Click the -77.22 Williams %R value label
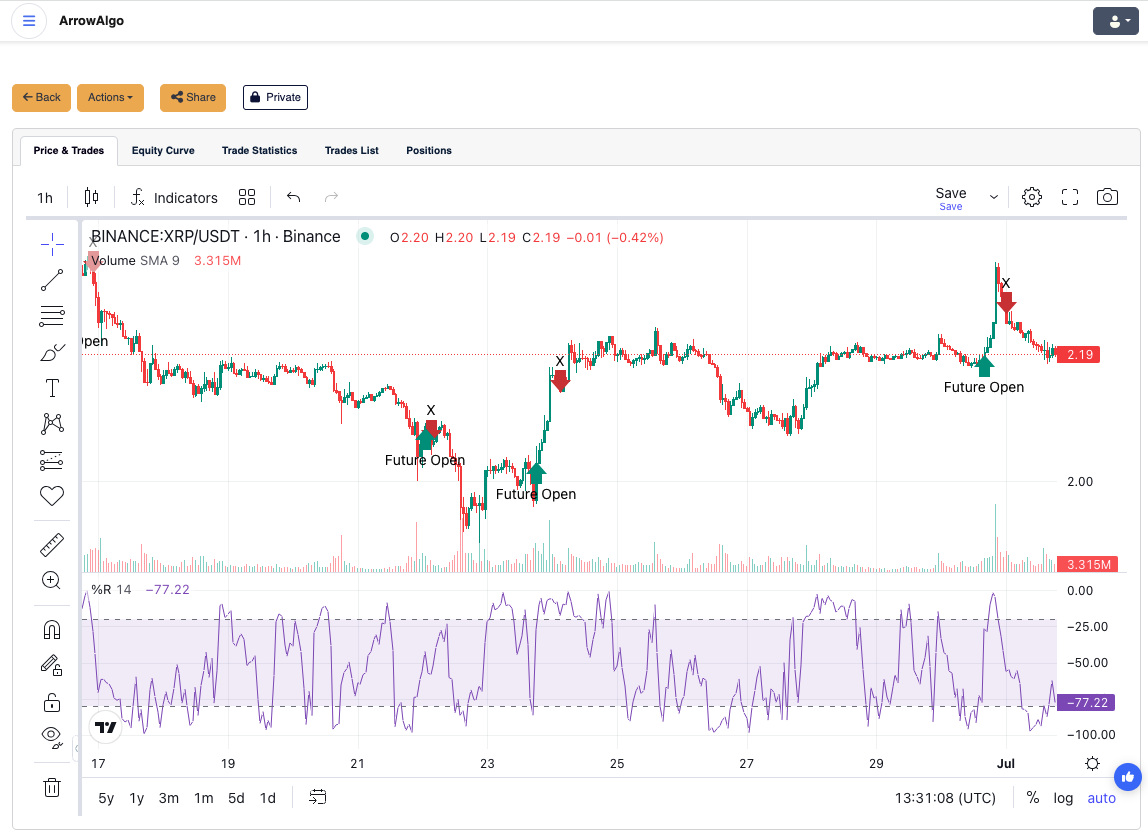This screenshot has width=1148, height=832. tap(1086, 702)
